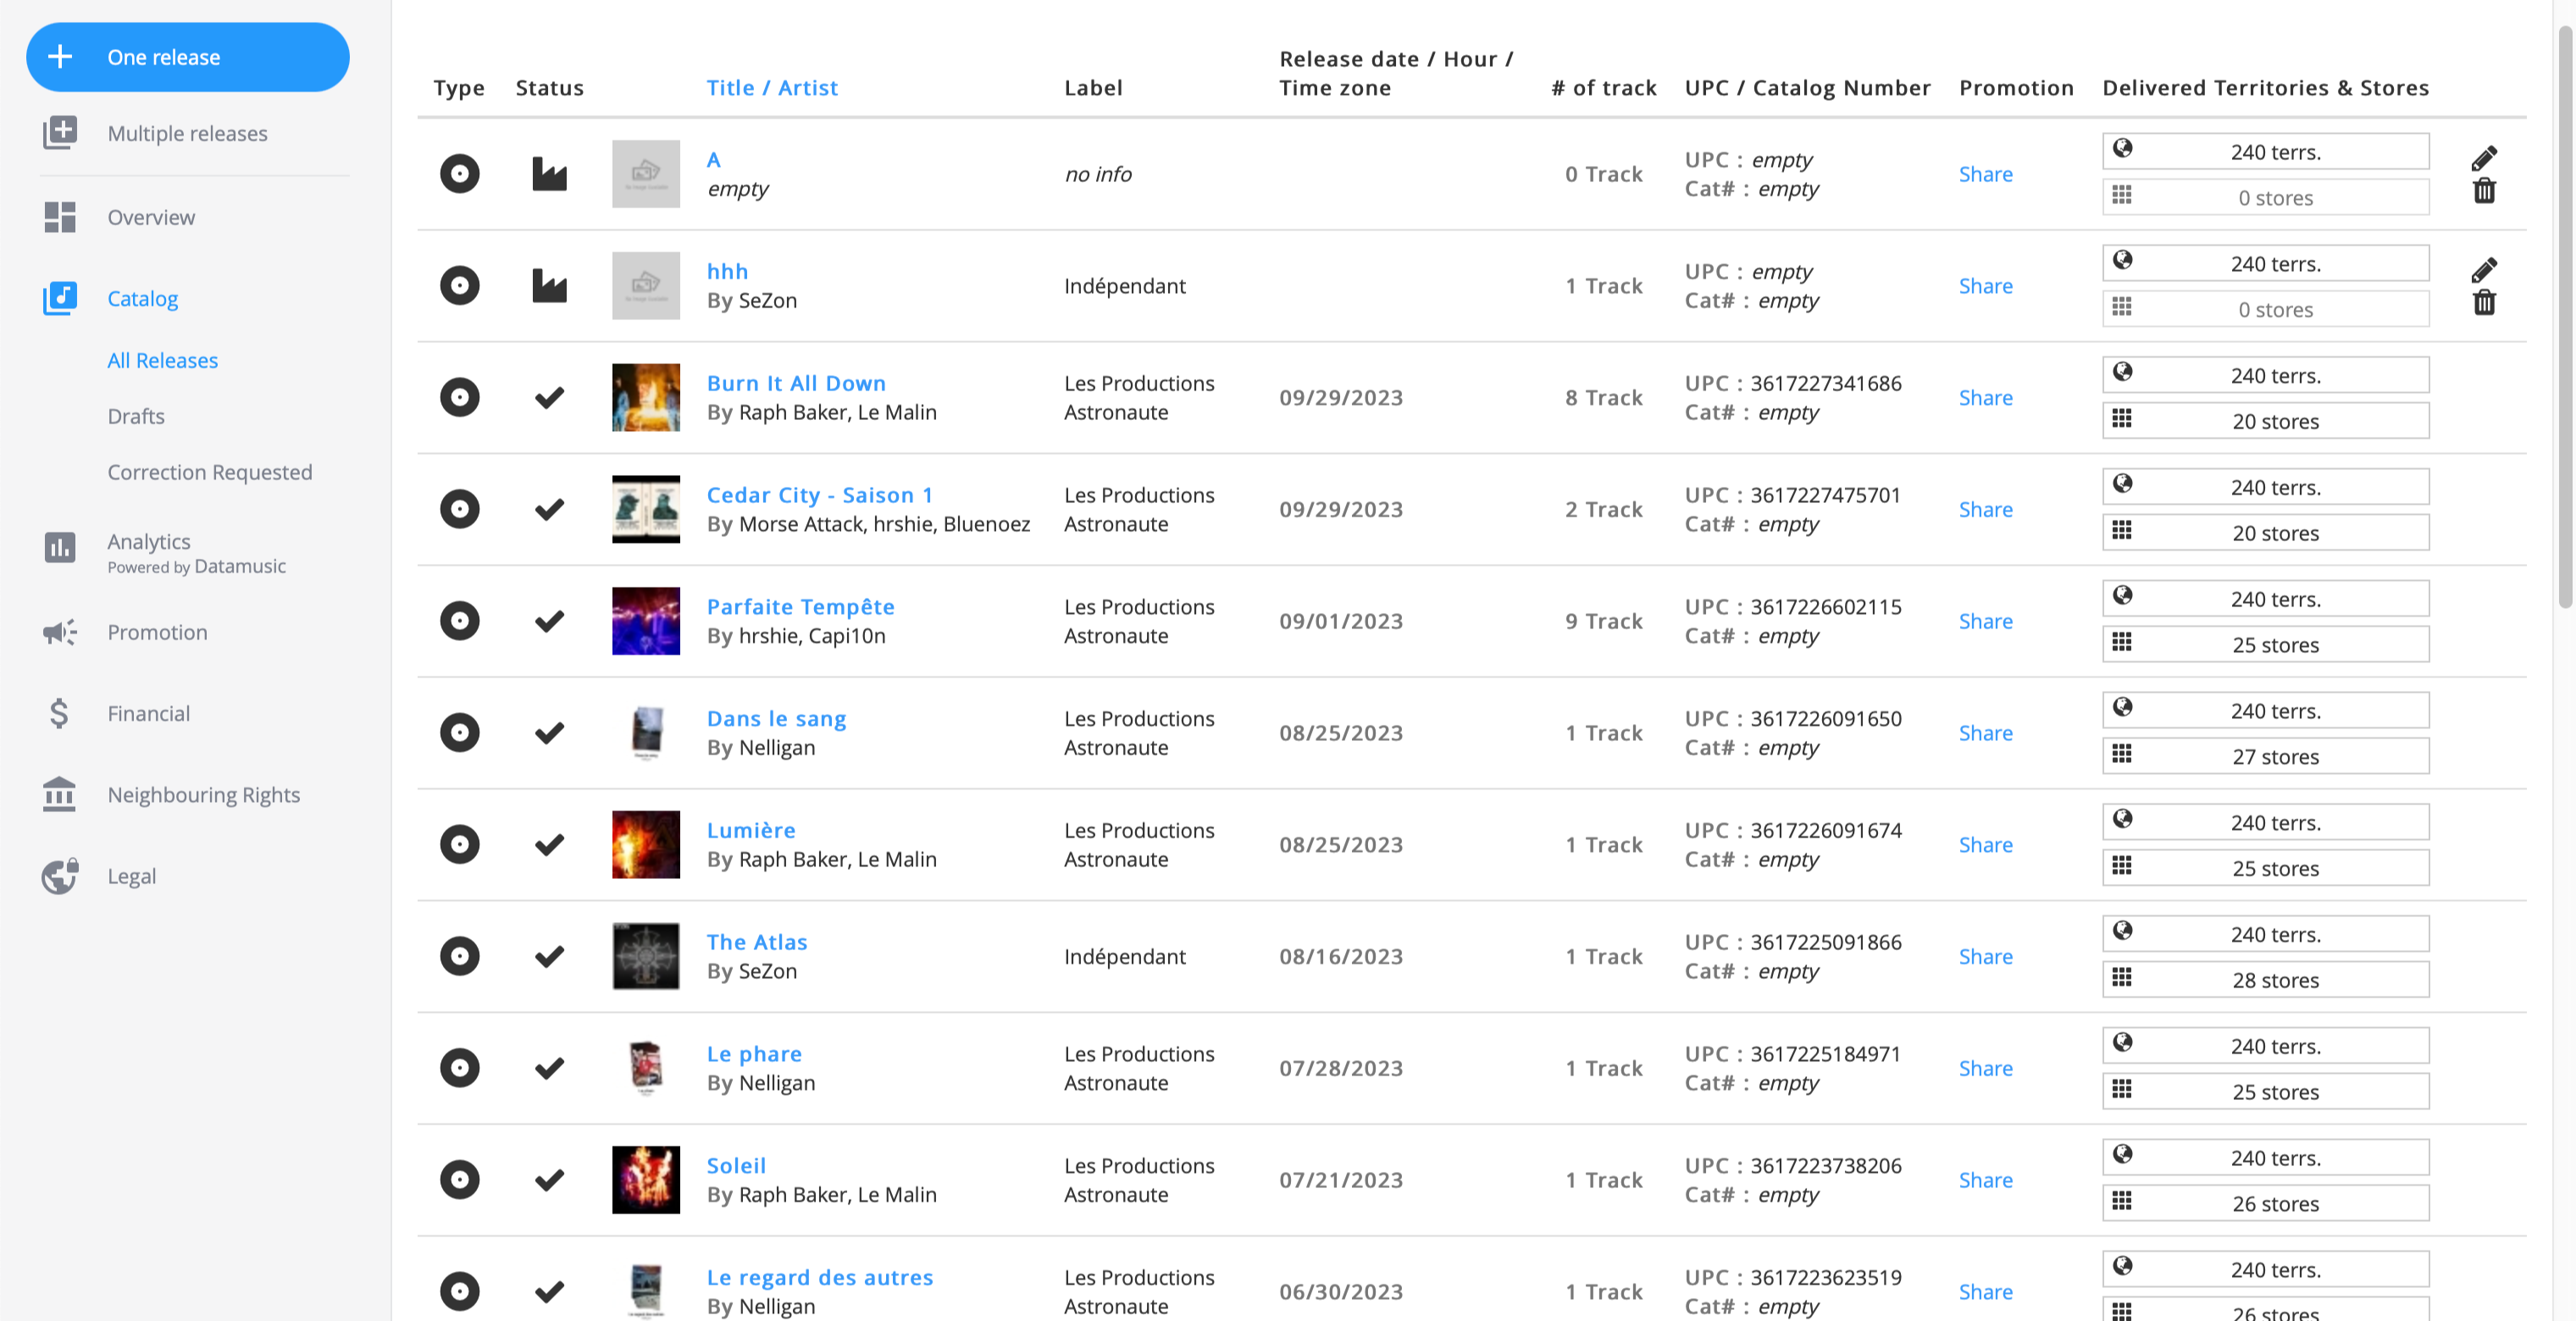This screenshot has width=2576, height=1321.
Task: Click Multiple releases option
Action: pyautogui.click(x=187, y=133)
